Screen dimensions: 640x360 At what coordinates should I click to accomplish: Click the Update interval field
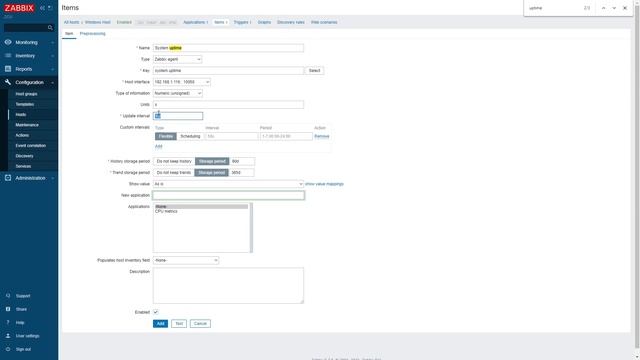178,116
